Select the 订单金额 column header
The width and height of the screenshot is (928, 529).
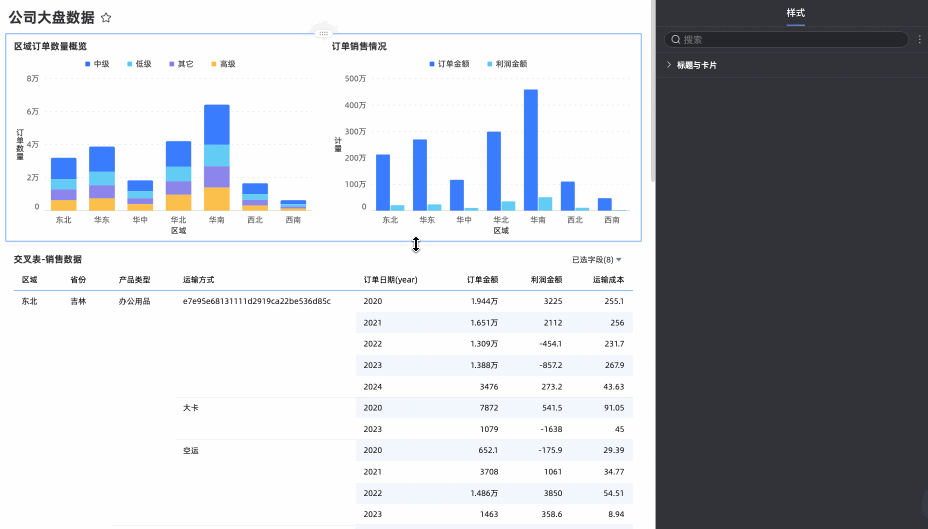click(482, 280)
